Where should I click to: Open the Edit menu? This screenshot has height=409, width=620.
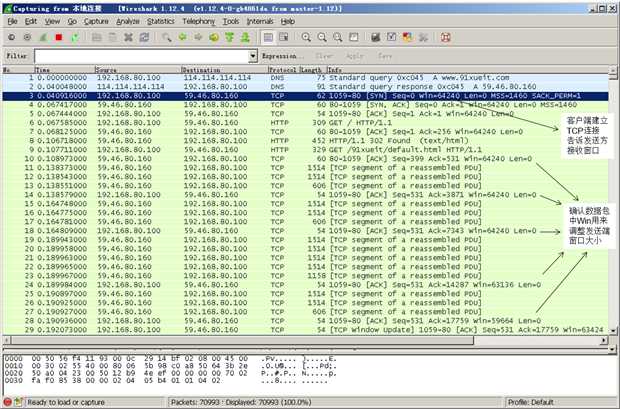point(31,21)
